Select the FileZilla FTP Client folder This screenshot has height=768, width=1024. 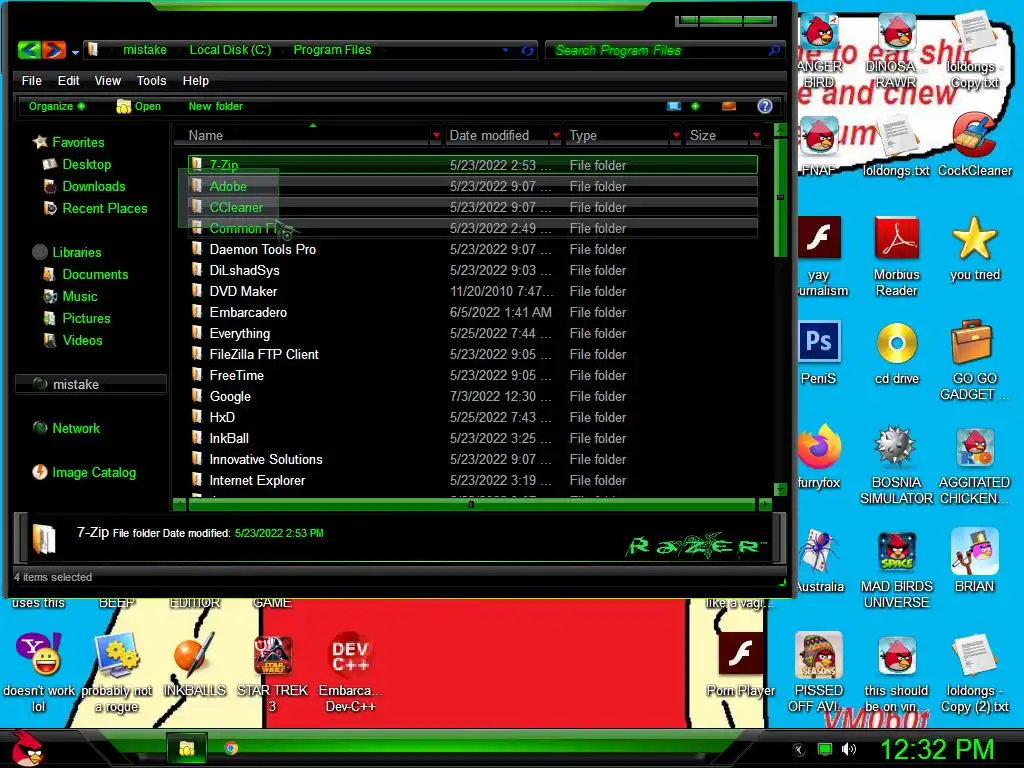473,355
